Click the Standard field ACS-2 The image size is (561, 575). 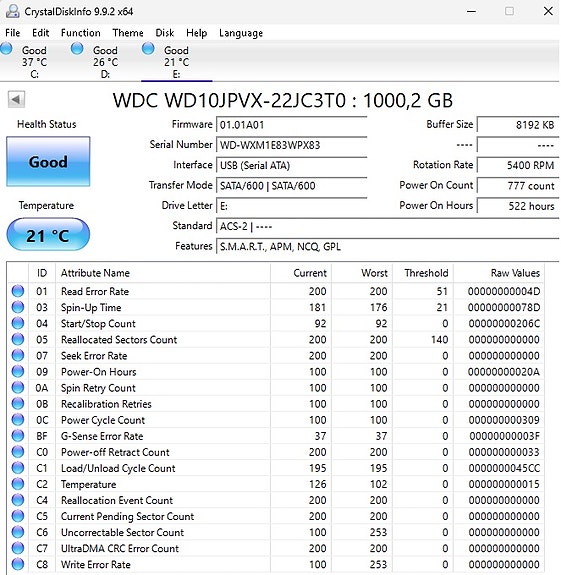(x=388, y=226)
